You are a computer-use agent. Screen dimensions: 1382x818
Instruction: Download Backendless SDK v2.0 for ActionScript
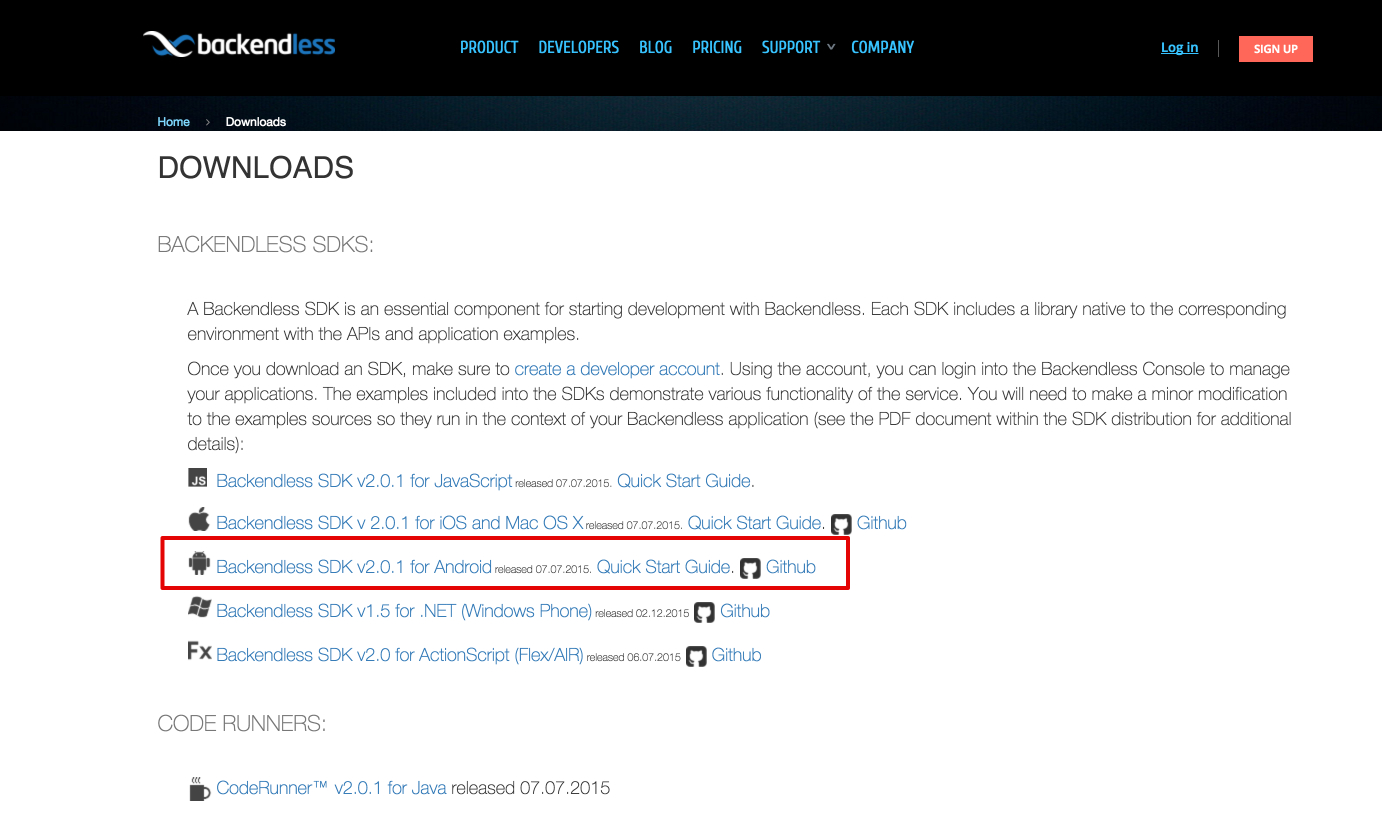point(400,655)
